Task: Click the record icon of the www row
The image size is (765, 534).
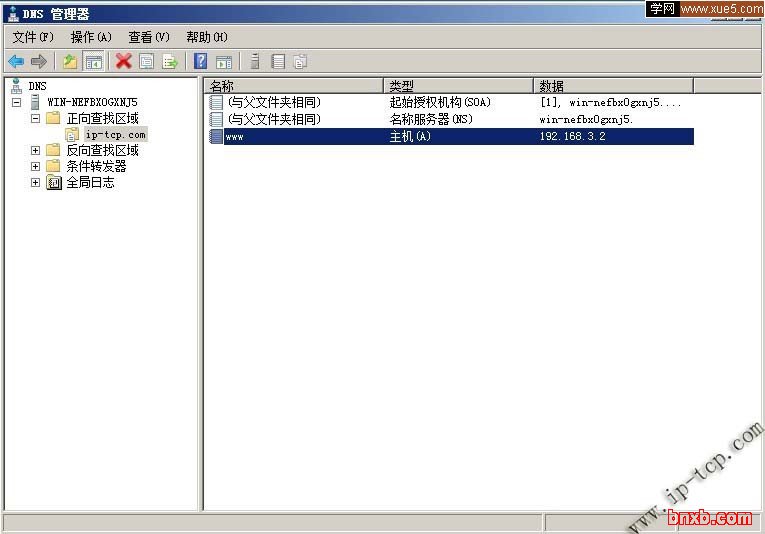Action: click(x=216, y=136)
